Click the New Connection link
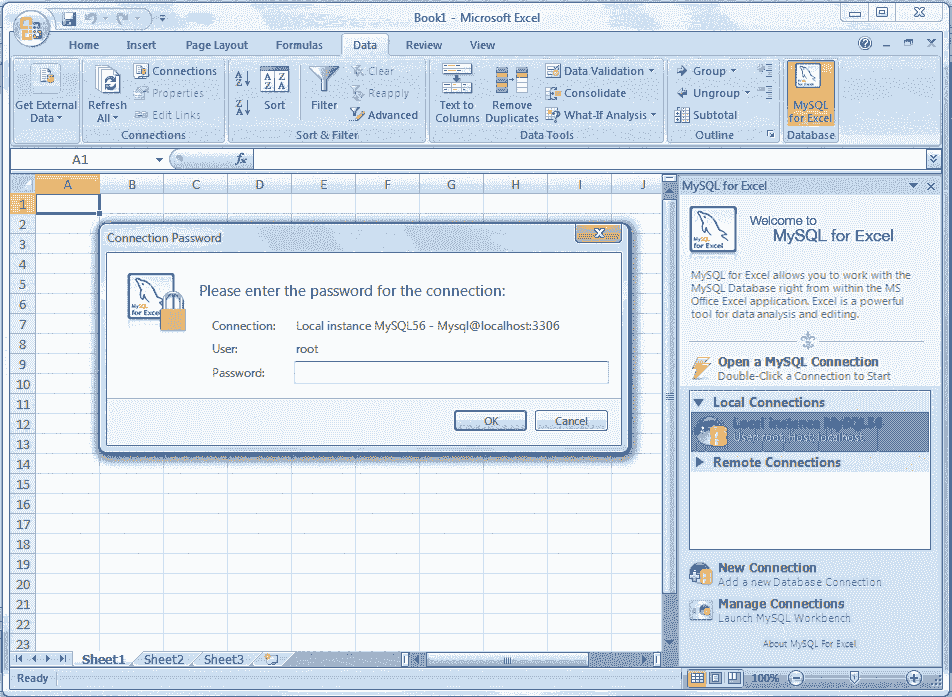The width and height of the screenshot is (952, 697). tap(766, 567)
